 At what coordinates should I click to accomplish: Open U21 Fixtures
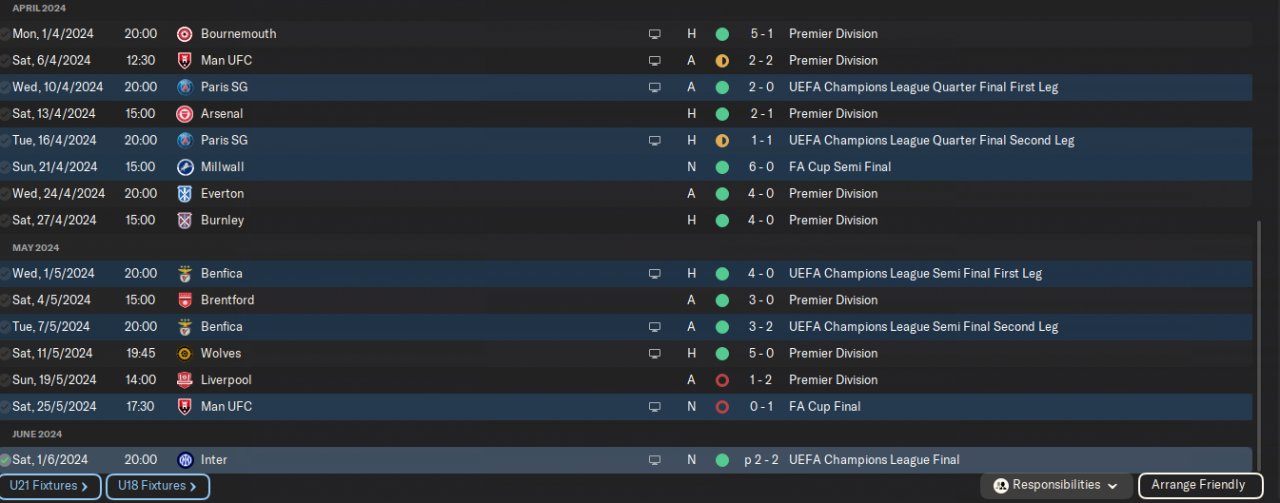click(50, 486)
